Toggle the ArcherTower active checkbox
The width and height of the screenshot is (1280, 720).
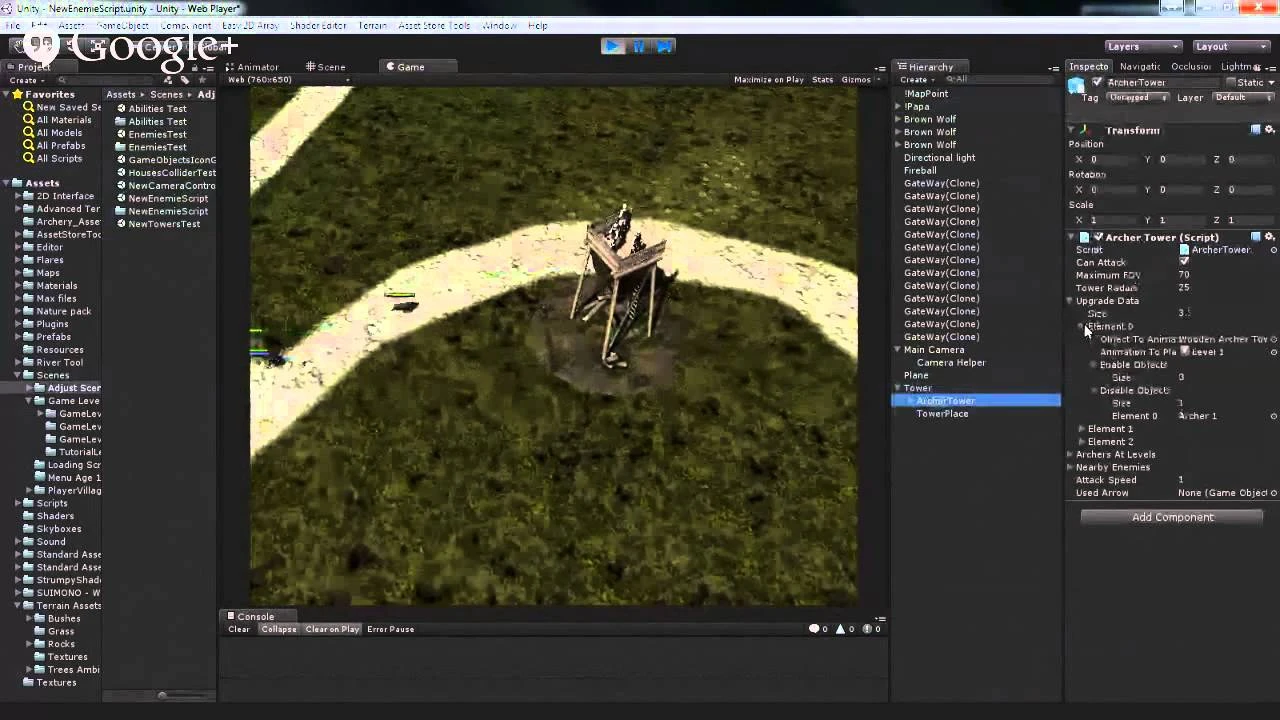1097,82
